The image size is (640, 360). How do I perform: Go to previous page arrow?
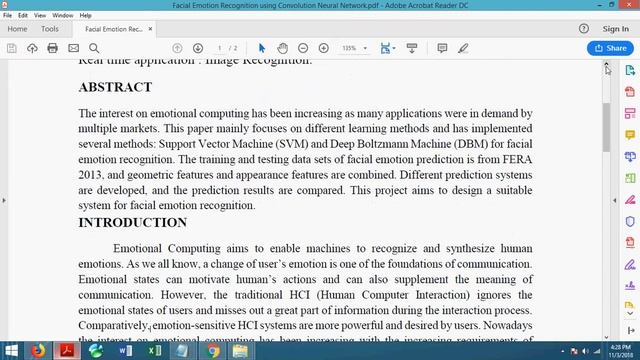[177, 48]
